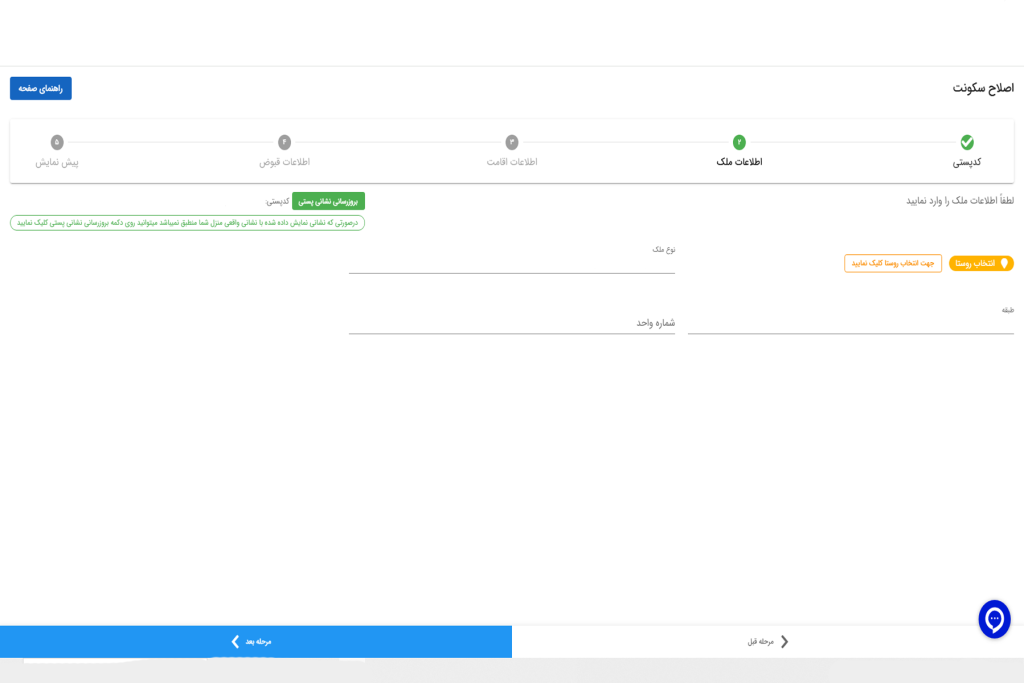This screenshot has width=1024, height=683.
Task: Click the chevron arrow beside مرحله بعد
Action: [x=235, y=641]
